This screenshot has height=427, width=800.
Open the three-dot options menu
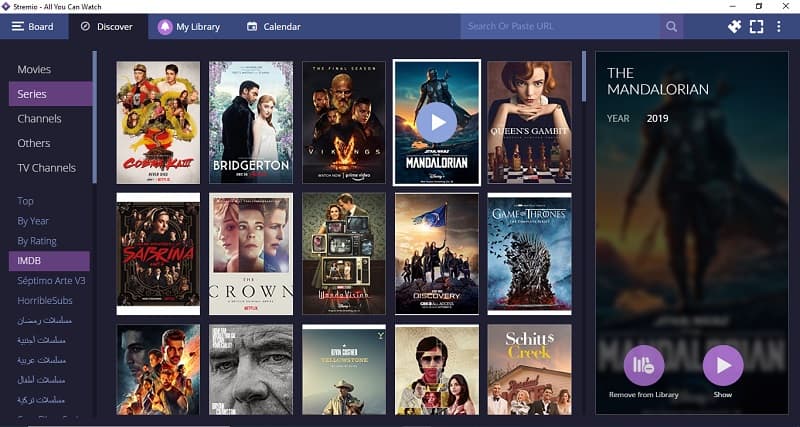(x=779, y=27)
